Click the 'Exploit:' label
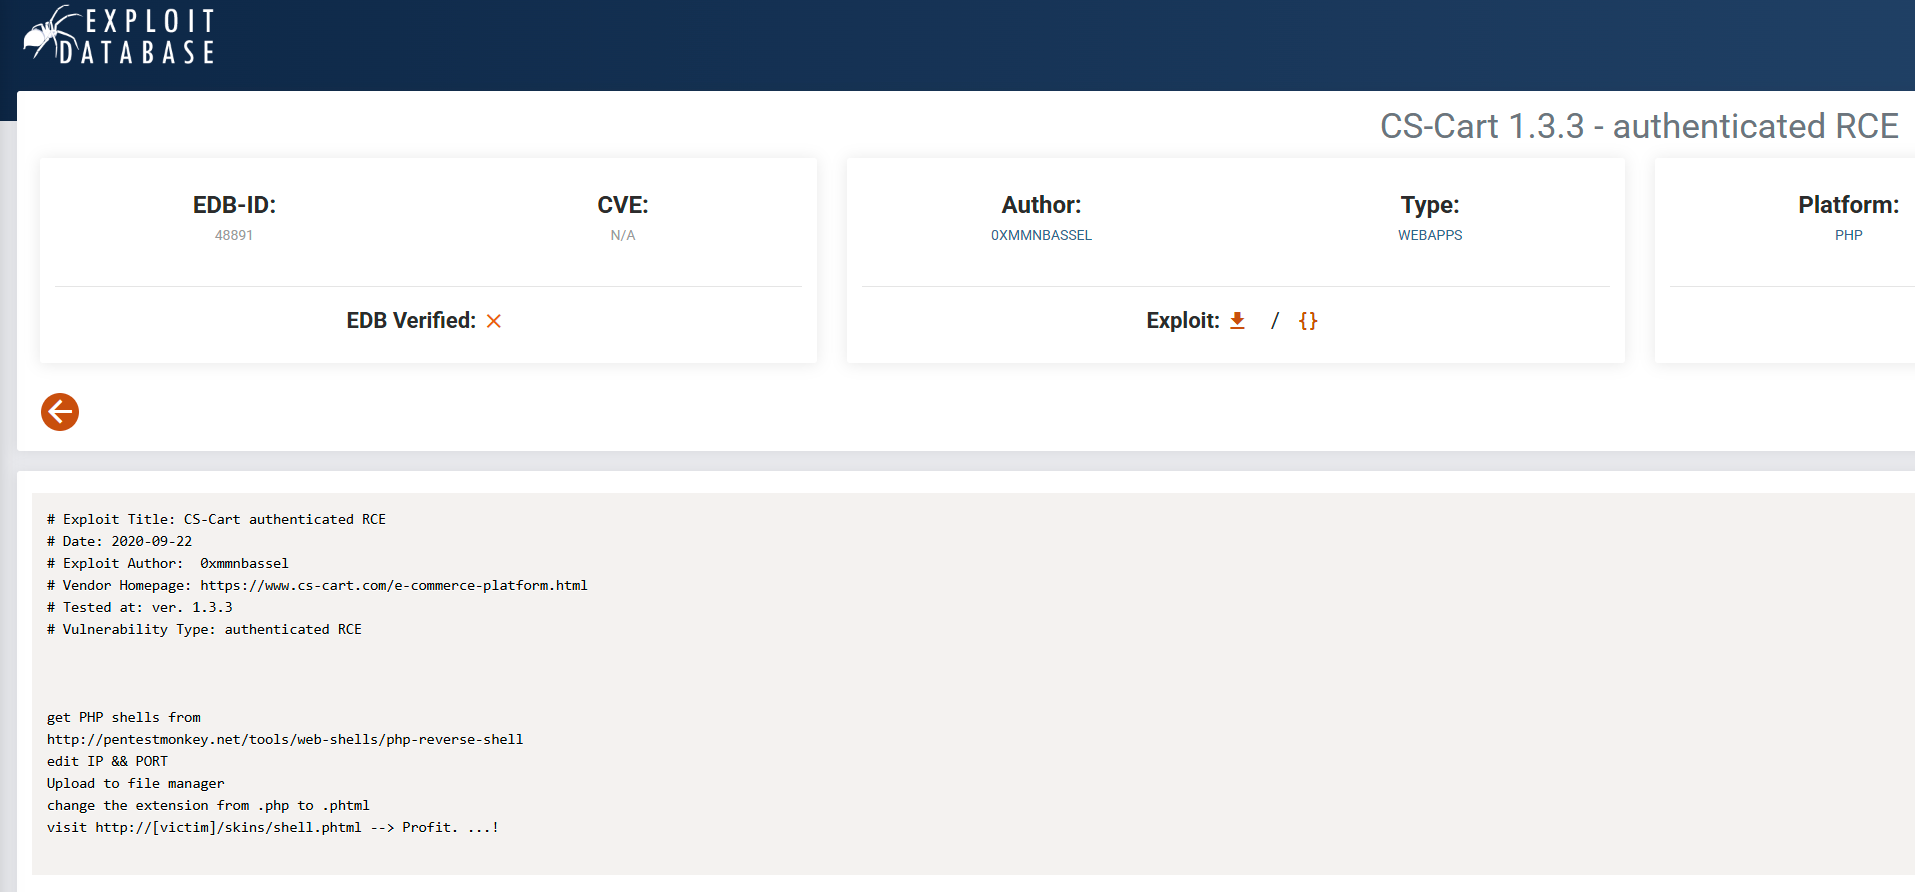The height and width of the screenshot is (892, 1915). click(1183, 321)
